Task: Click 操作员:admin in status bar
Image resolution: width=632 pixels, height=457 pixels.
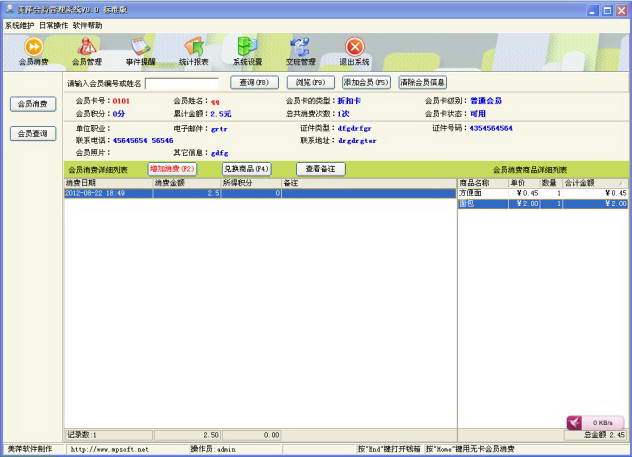Action: coord(213,449)
